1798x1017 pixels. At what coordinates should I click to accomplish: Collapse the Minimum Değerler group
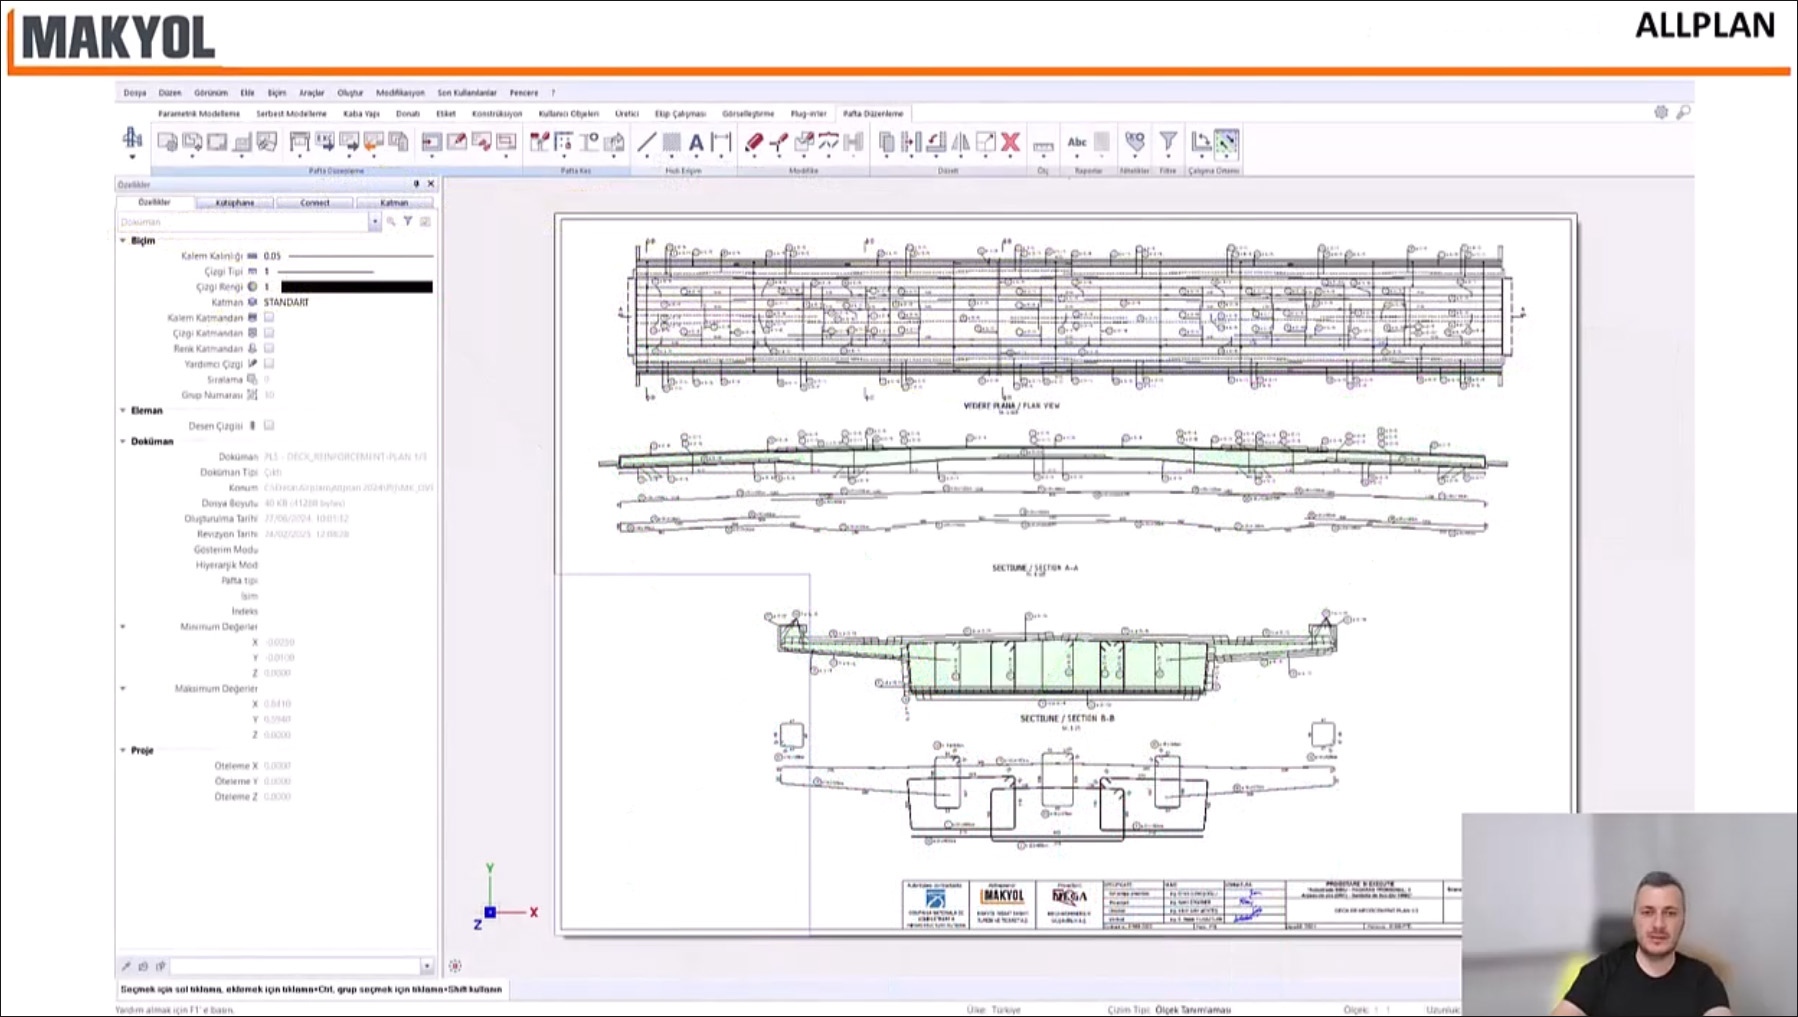[123, 627]
